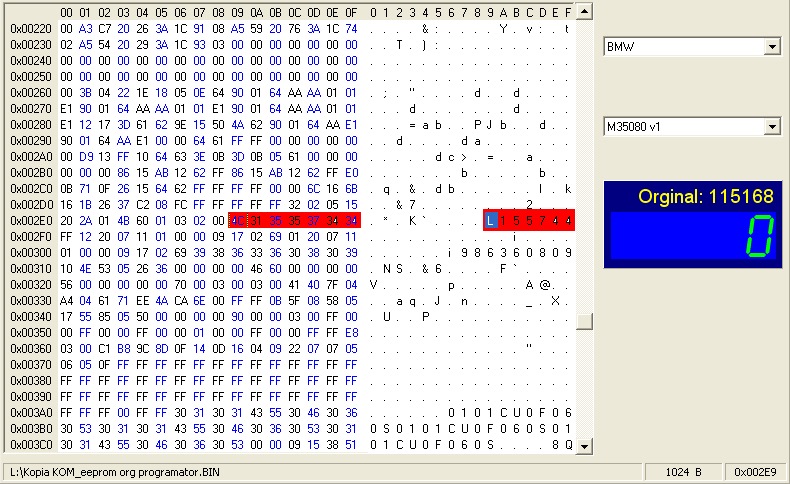Select highlighted hex byte 4C in row 0x002E0
The width and height of the screenshot is (790, 484).
237,221
